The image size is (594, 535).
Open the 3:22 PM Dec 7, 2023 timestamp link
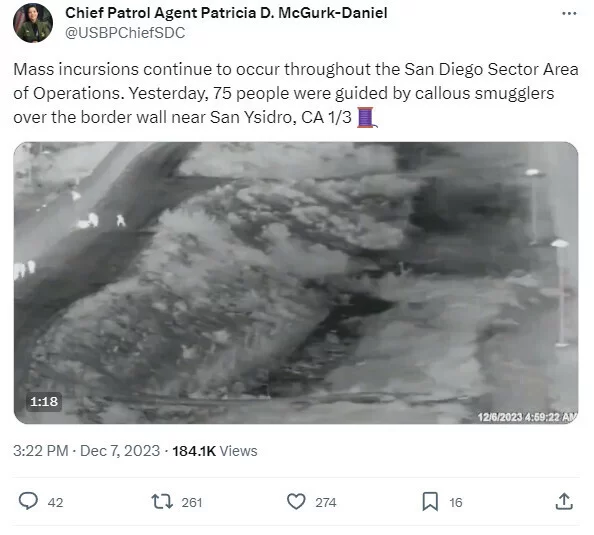86,451
